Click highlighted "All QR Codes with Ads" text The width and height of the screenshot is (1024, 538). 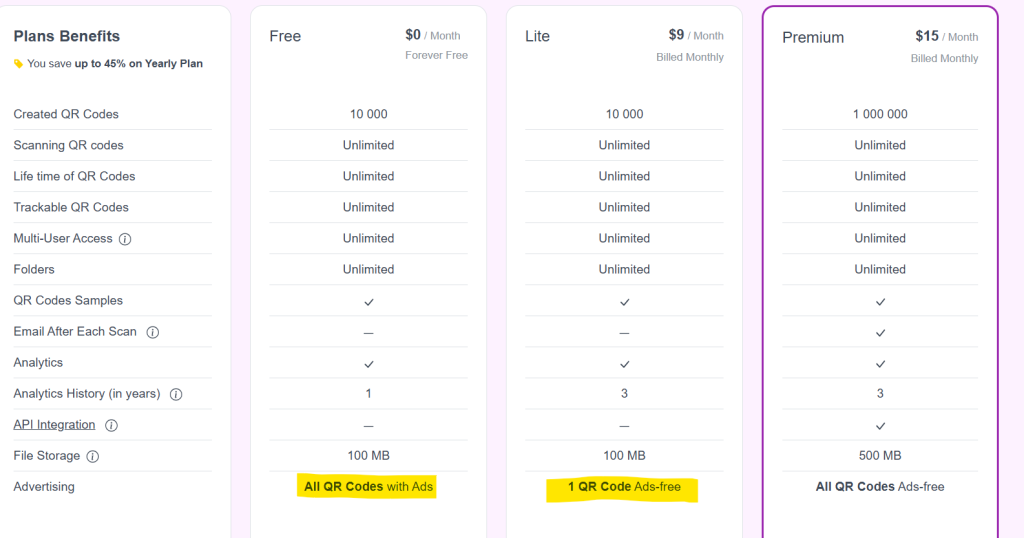click(369, 487)
